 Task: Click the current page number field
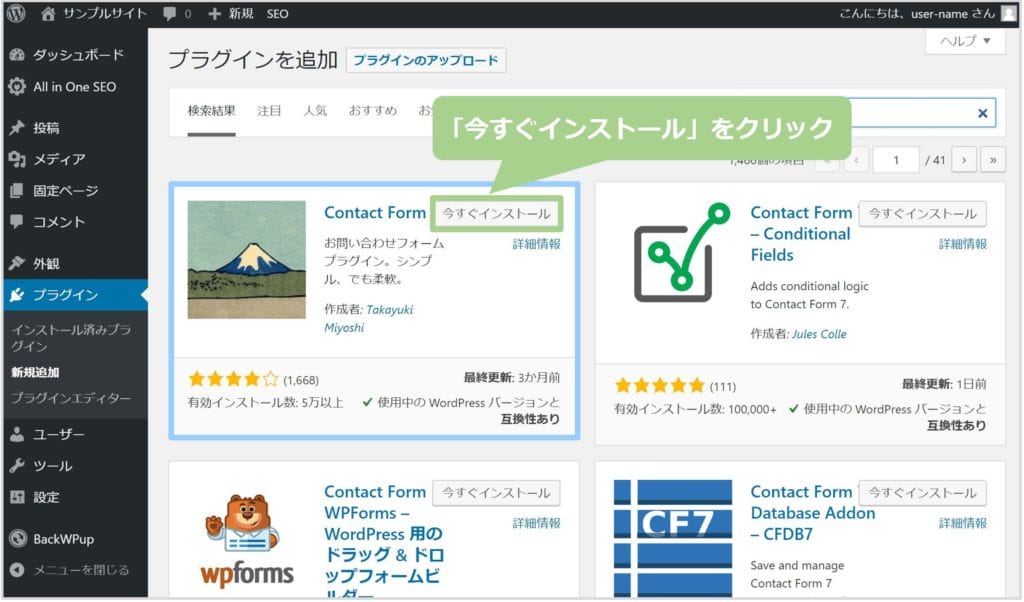tap(896, 160)
